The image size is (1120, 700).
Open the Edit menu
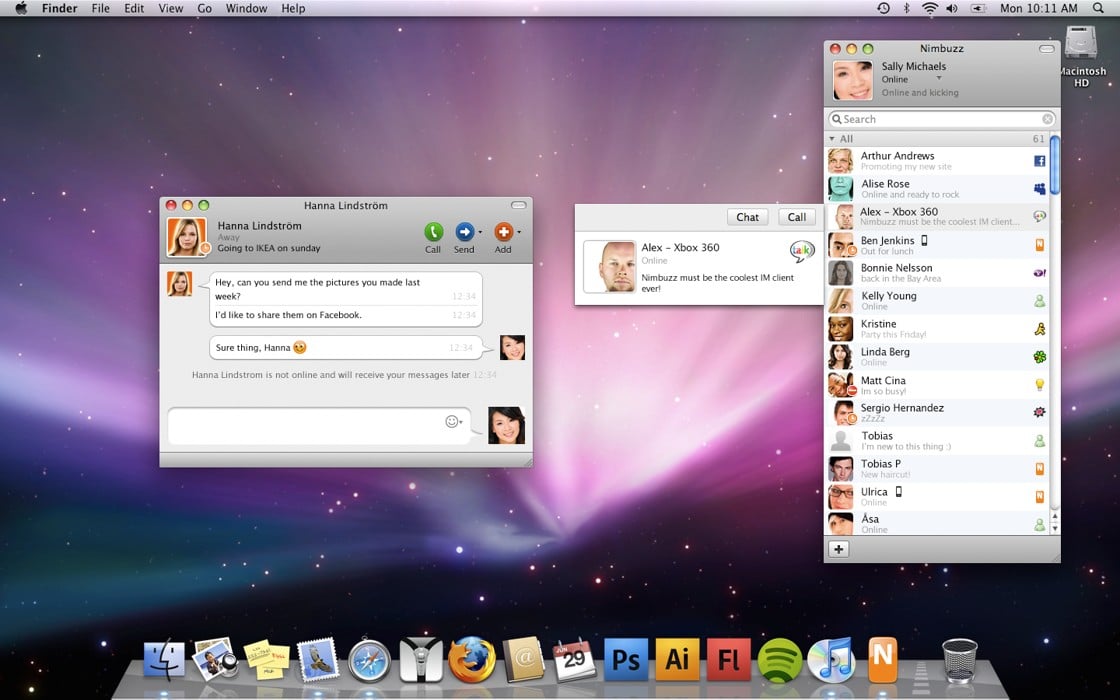[x=134, y=9]
